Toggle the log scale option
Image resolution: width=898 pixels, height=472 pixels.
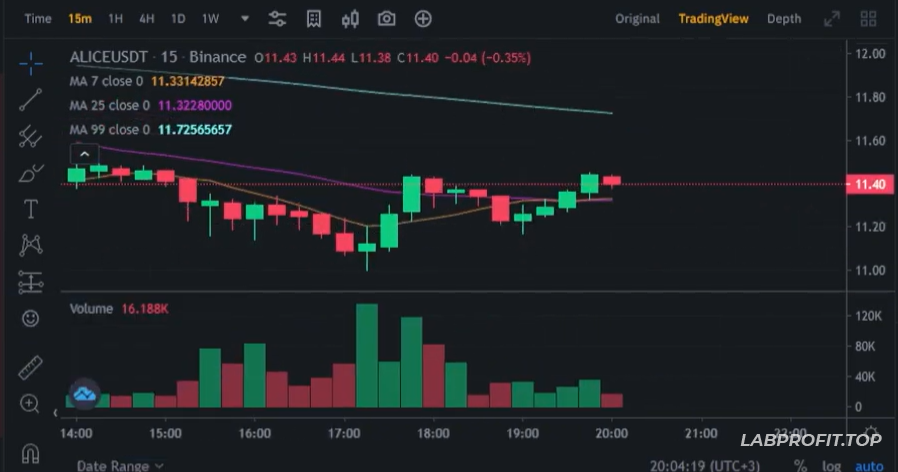832,465
